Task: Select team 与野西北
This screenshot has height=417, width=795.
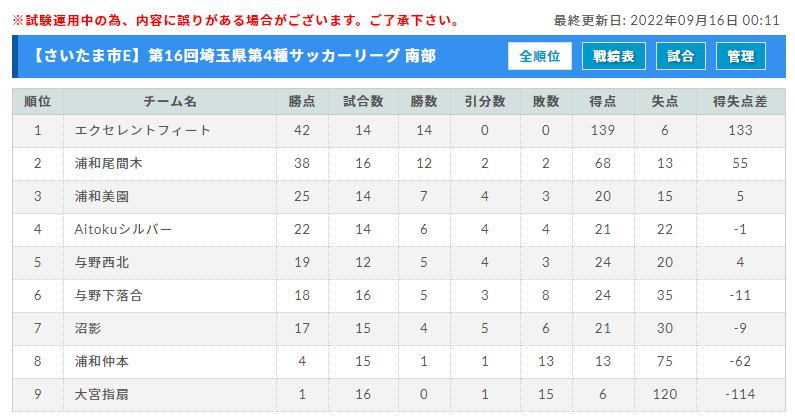Action: [x=101, y=262]
